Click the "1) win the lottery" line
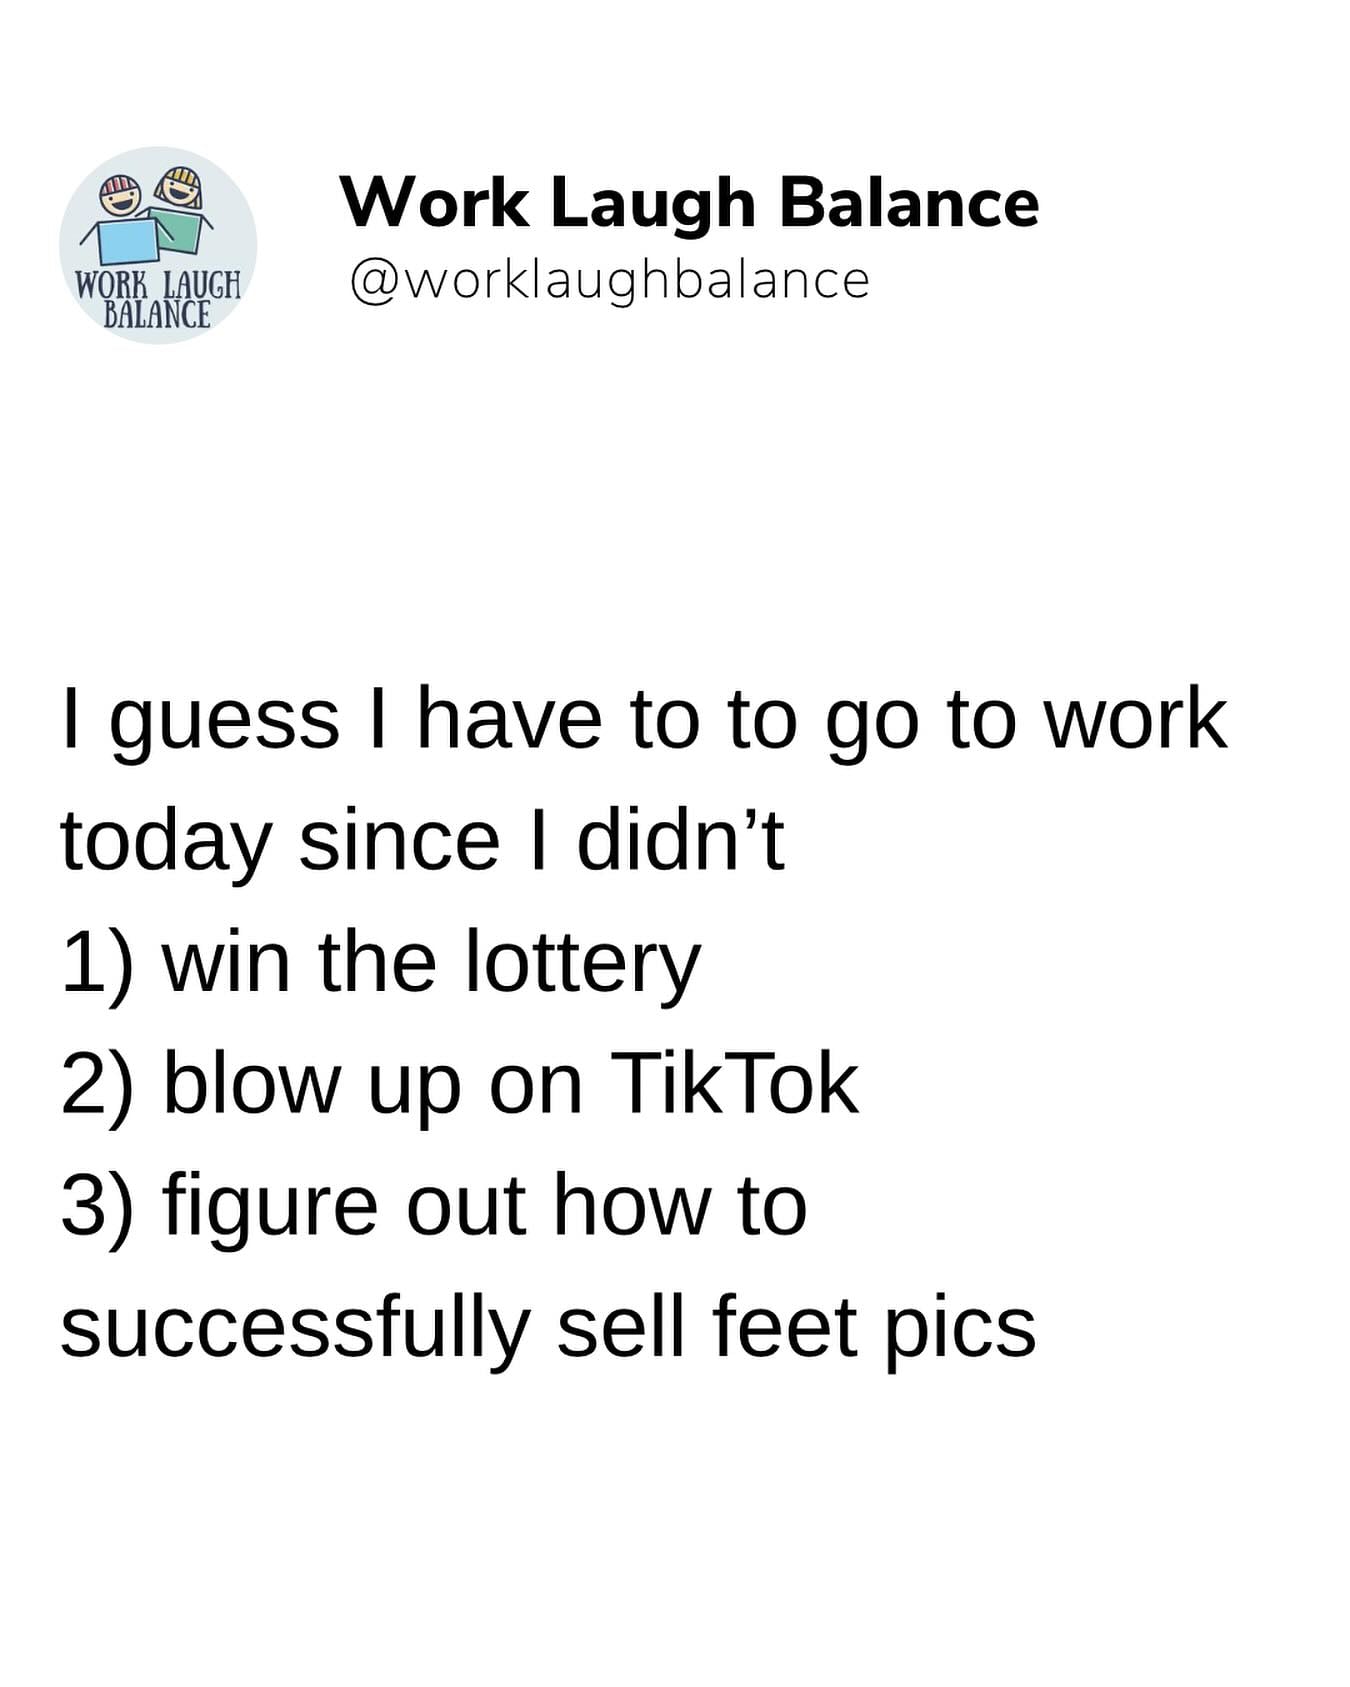This screenshot has width=1350, height=1687. (380, 963)
